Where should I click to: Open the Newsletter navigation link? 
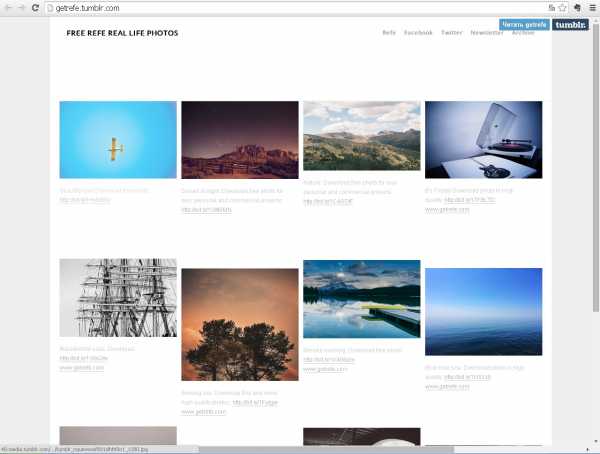(487, 33)
